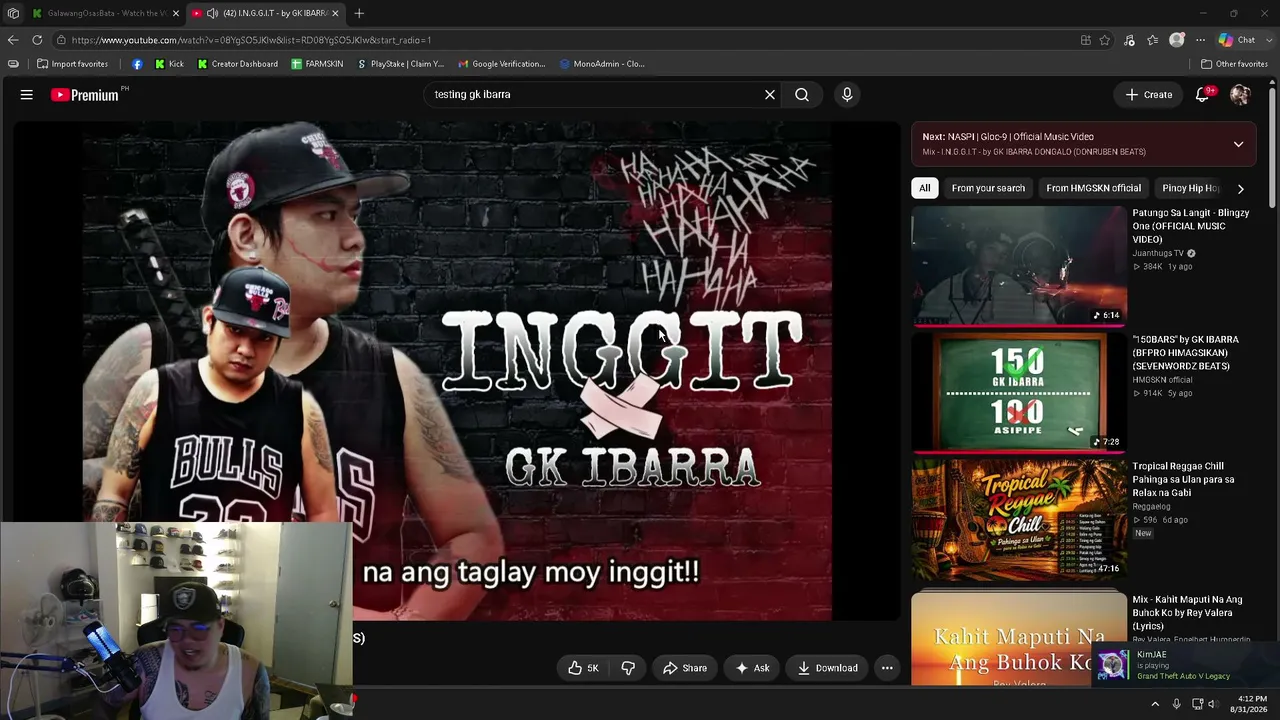
Task: Show more filter chips arrow
Action: tap(1241, 188)
